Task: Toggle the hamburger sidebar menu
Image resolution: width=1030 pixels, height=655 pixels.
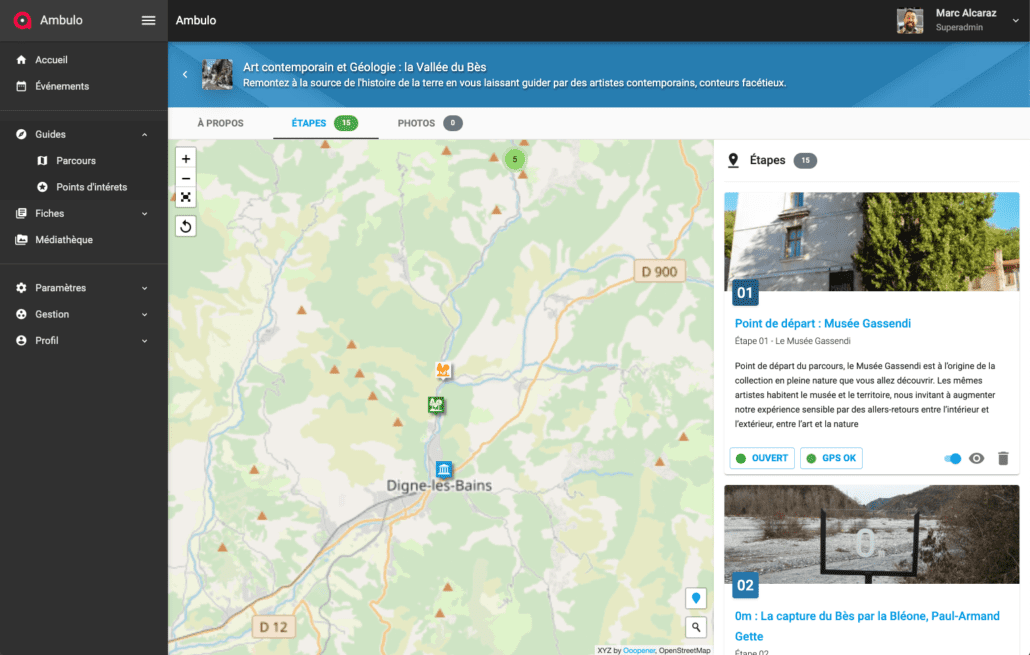Action: pyautogui.click(x=148, y=20)
